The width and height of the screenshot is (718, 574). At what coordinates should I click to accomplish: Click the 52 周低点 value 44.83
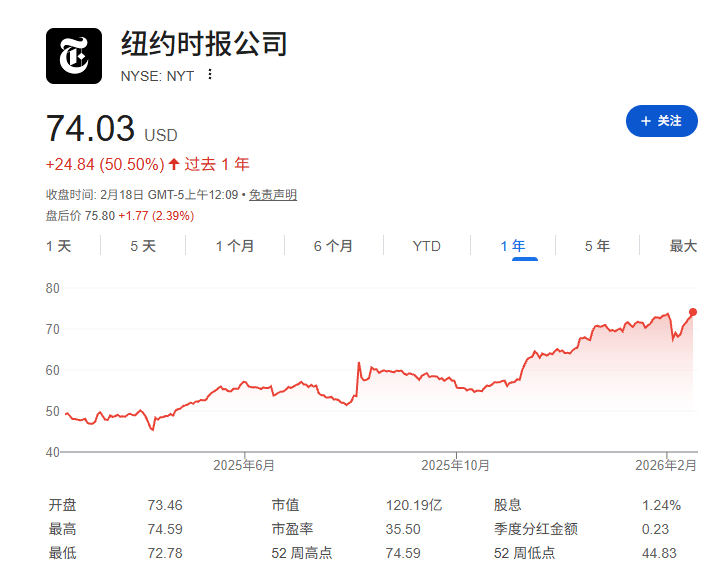[659, 553]
